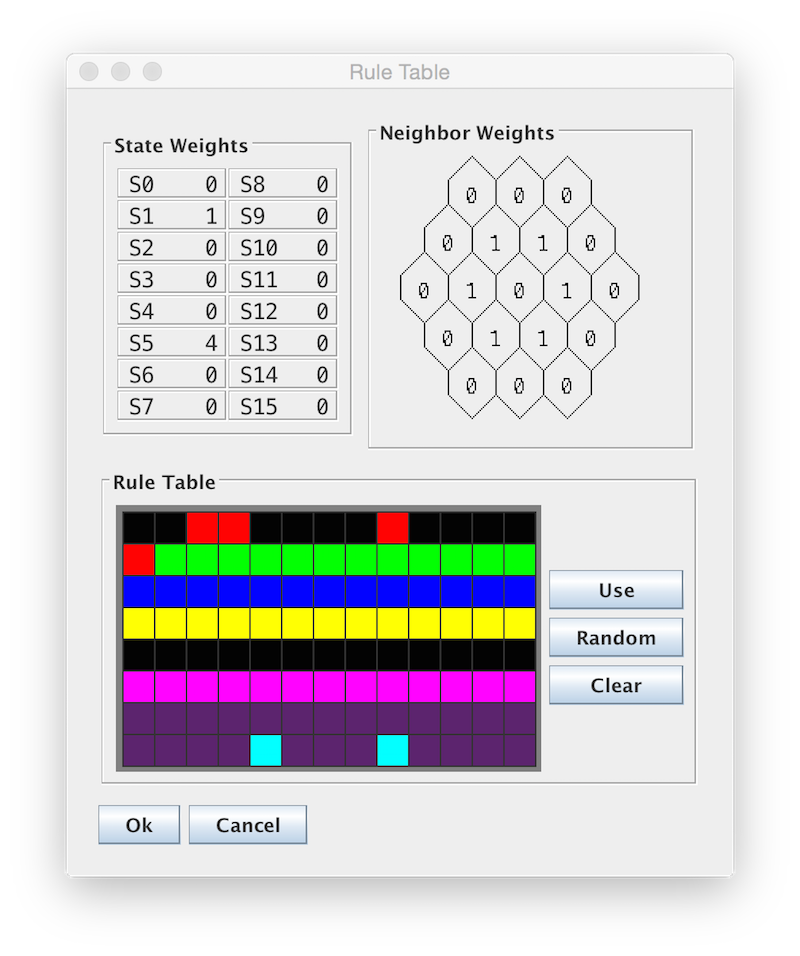Click the S12 state weight field
This screenshot has height=956, width=800.
click(282, 310)
